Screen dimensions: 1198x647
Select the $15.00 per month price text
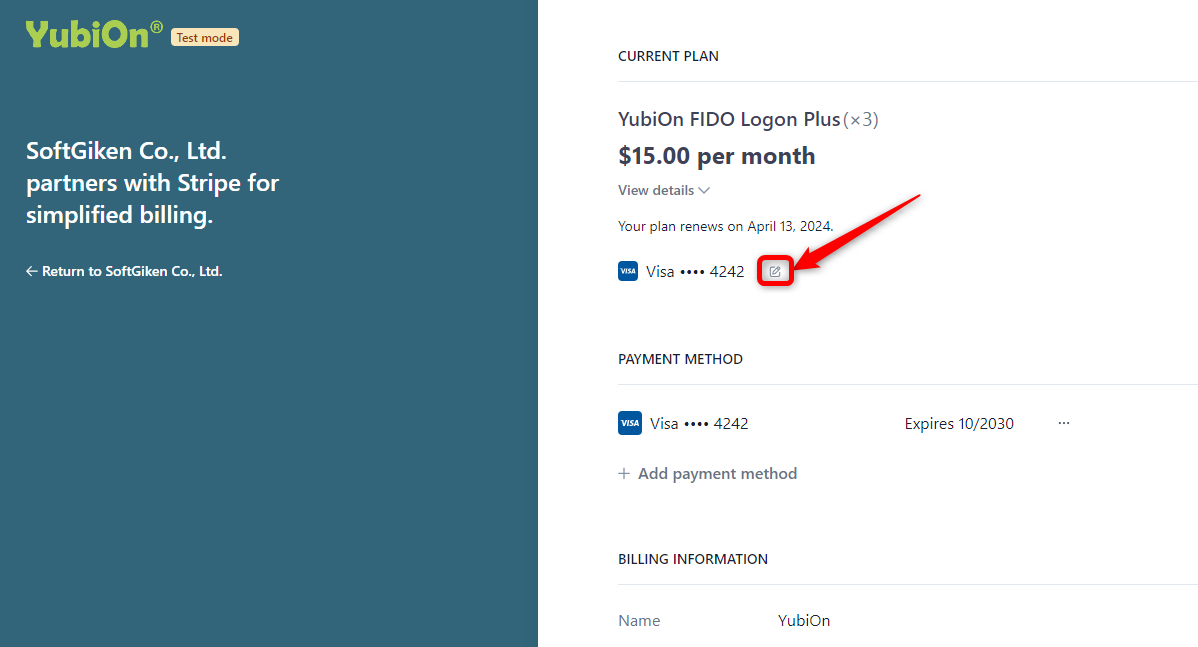(x=717, y=156)
